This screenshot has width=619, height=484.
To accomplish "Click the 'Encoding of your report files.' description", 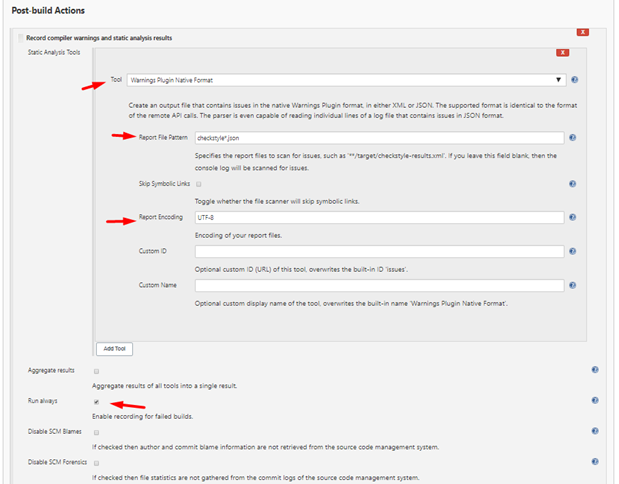I will pos(238,235).
